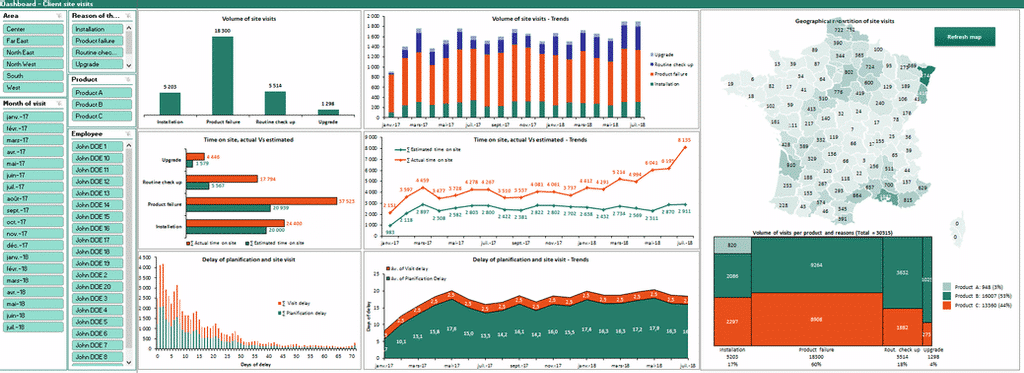Select oct.-17 month filter

(33, 221)
